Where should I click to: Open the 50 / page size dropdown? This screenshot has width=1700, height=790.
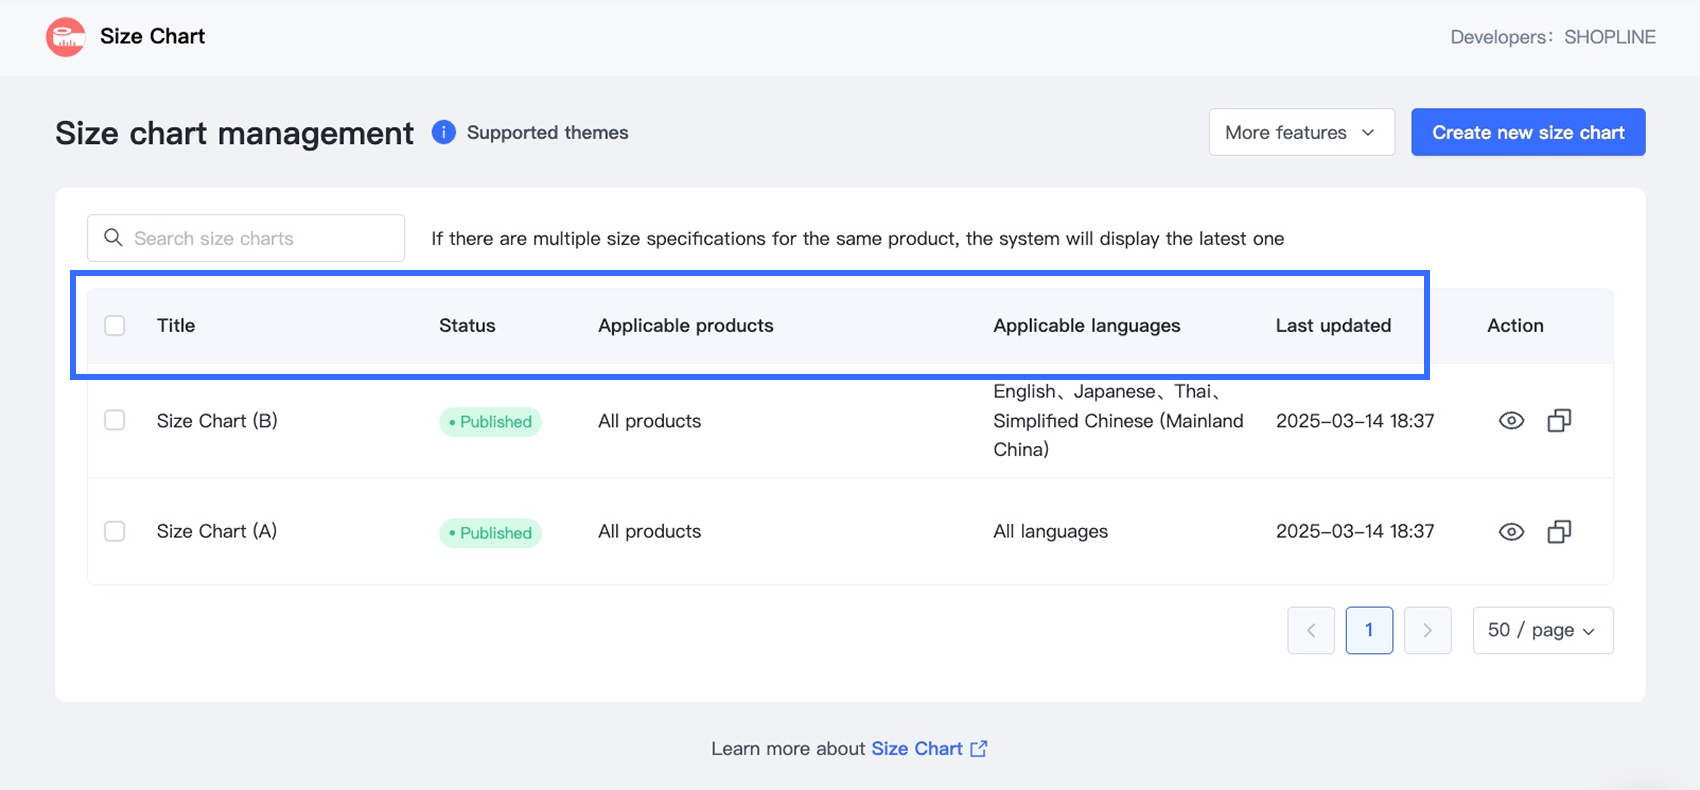click(x=1542, y=630)
